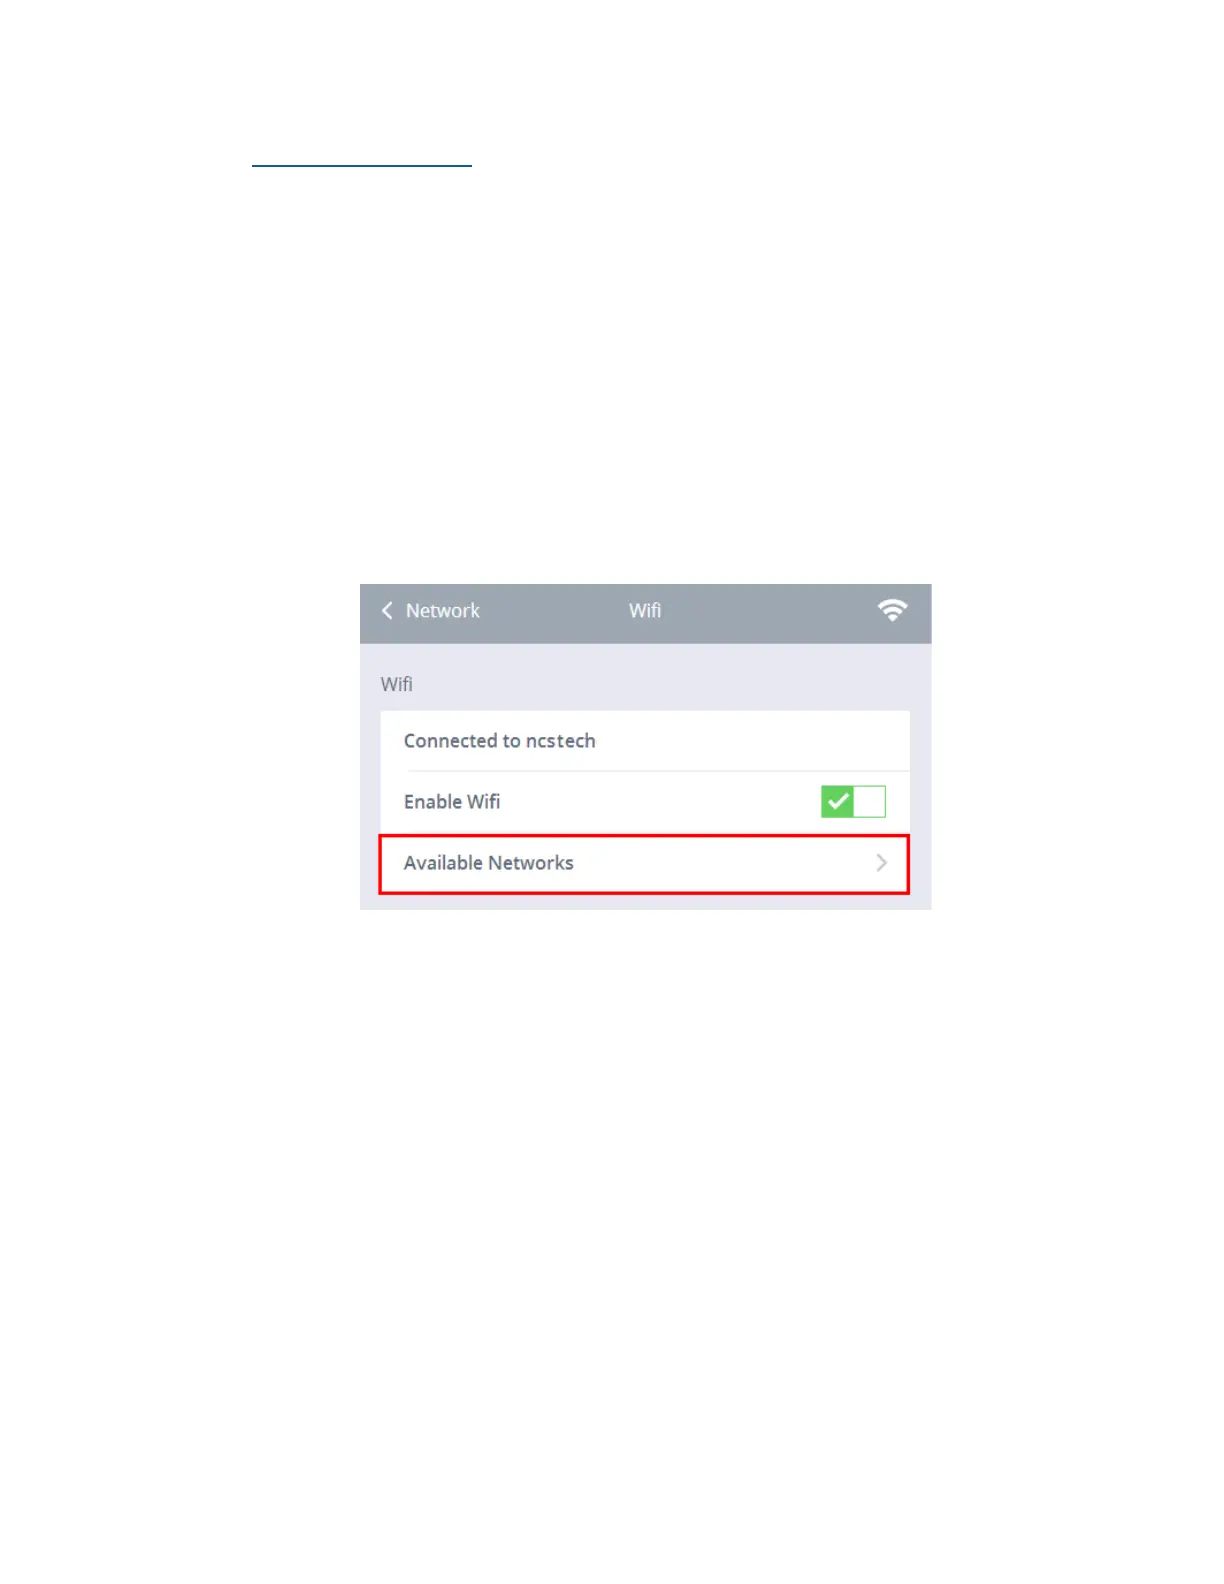
Task: Select the Enable Wifi label text
Action: pos(452,802)
